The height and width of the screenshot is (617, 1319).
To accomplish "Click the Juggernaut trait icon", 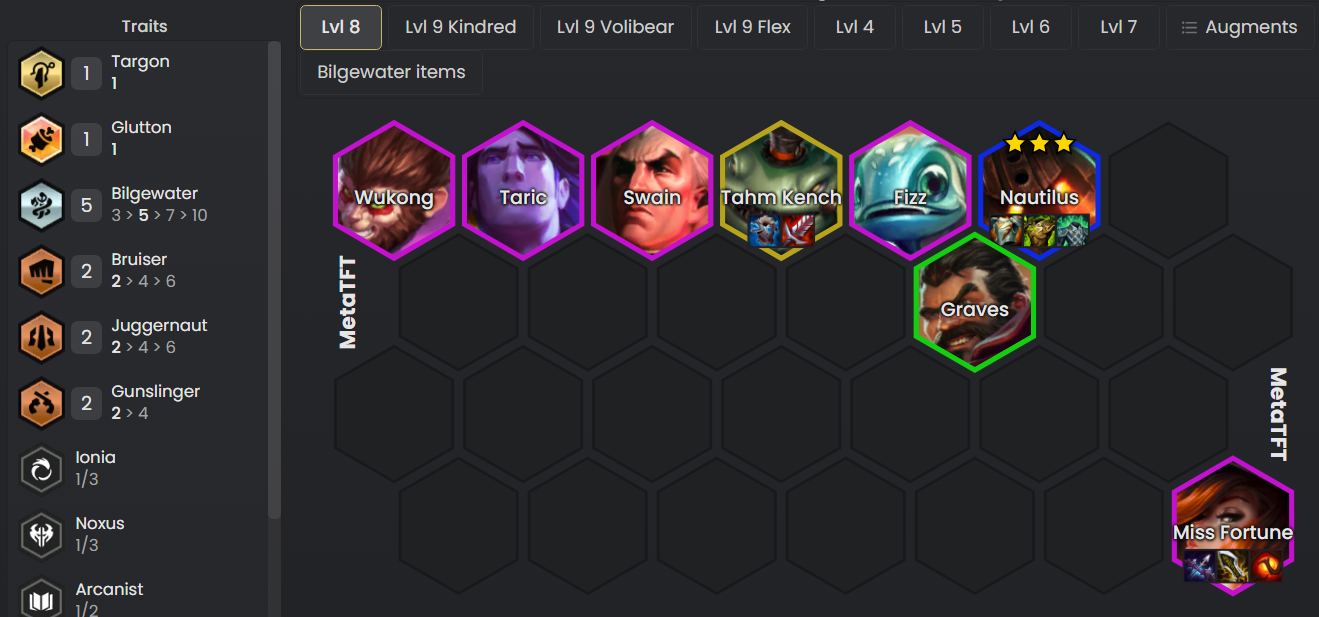I will 42,337.
